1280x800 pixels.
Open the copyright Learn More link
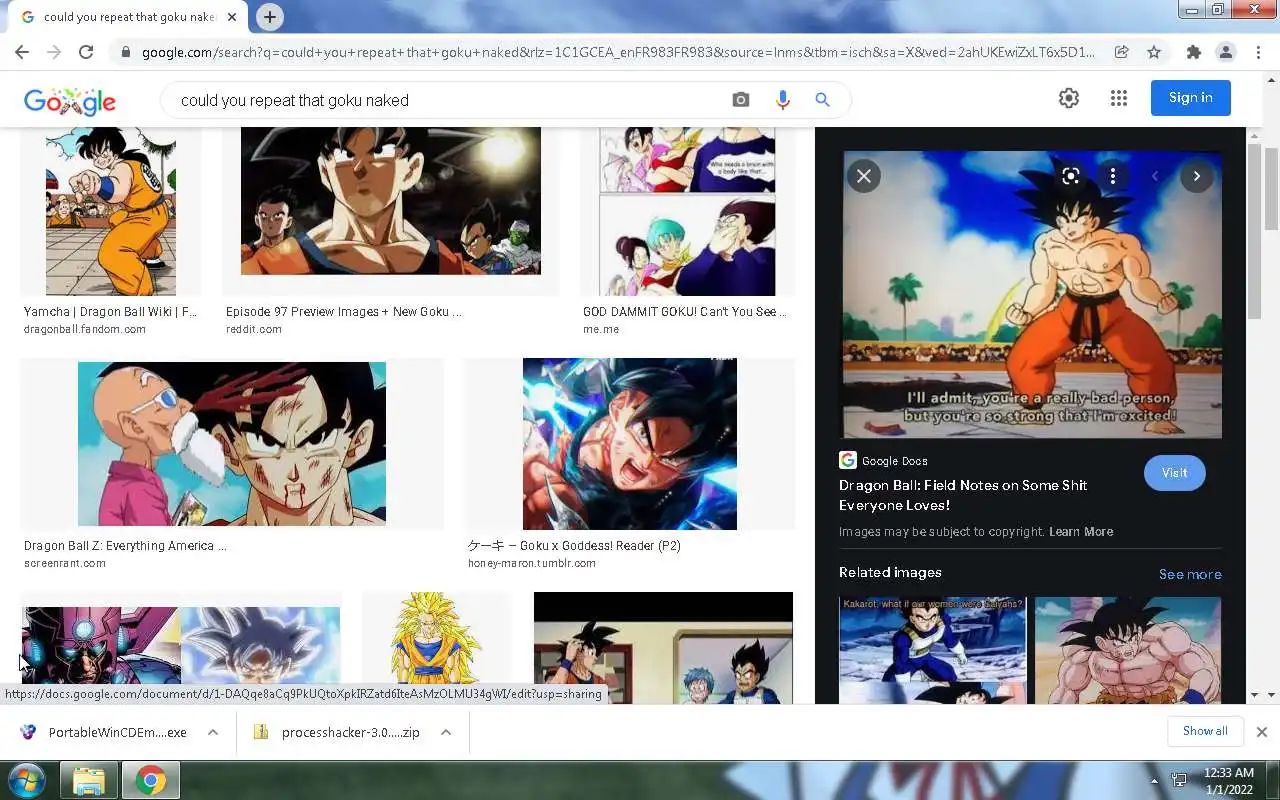pyautogui.click(x=1081, y=532)
